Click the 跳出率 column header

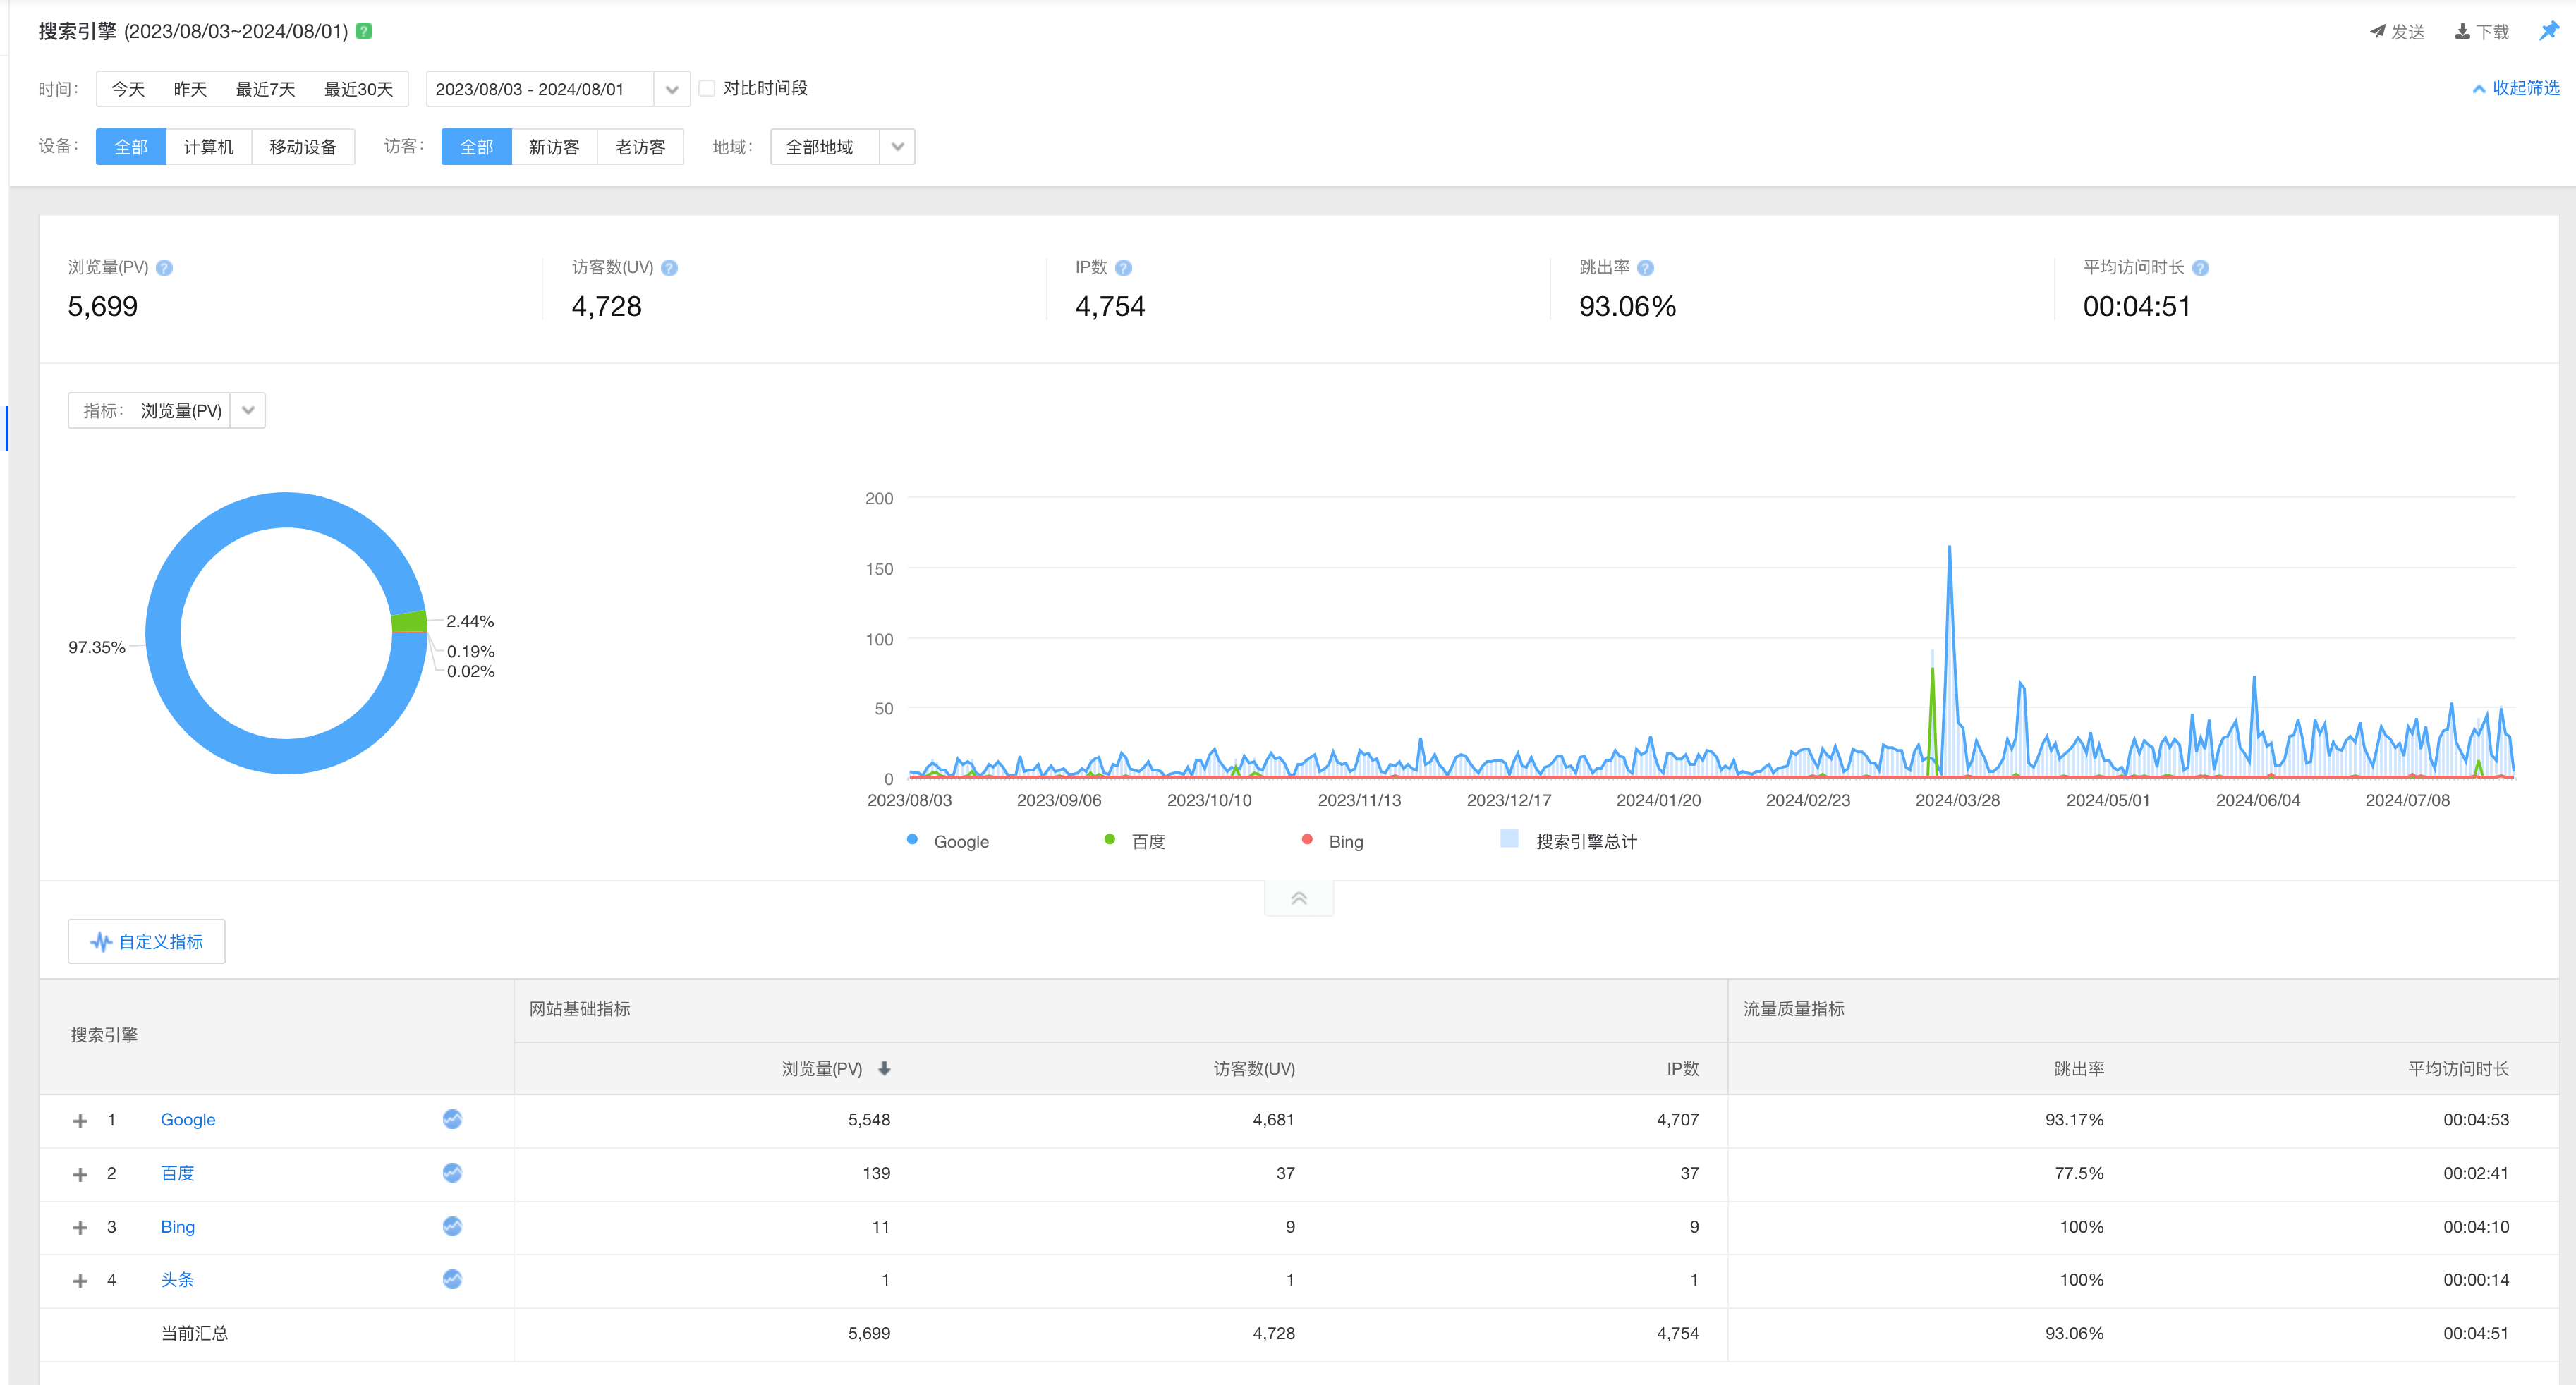coord(2079,1068)
